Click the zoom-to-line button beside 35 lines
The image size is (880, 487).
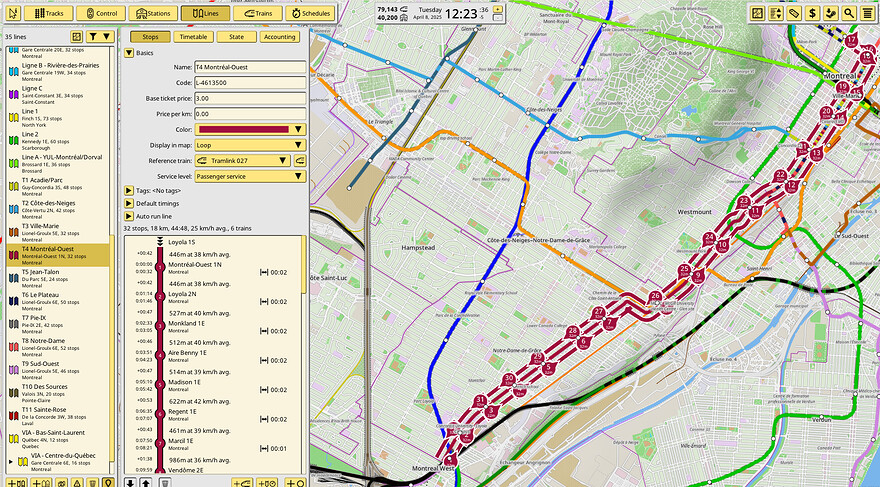click(x=77, y=36)
